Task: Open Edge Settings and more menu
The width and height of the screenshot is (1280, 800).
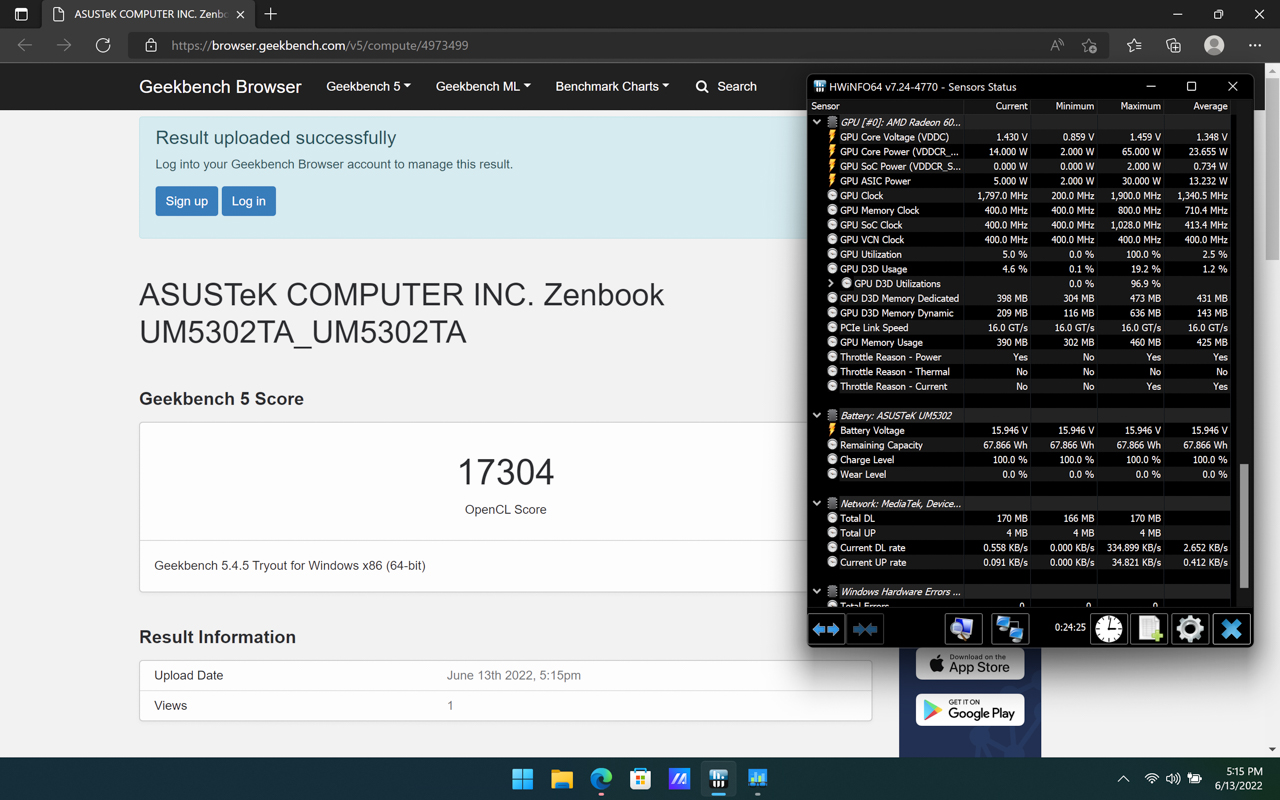Action: [x=1255, y=45]
